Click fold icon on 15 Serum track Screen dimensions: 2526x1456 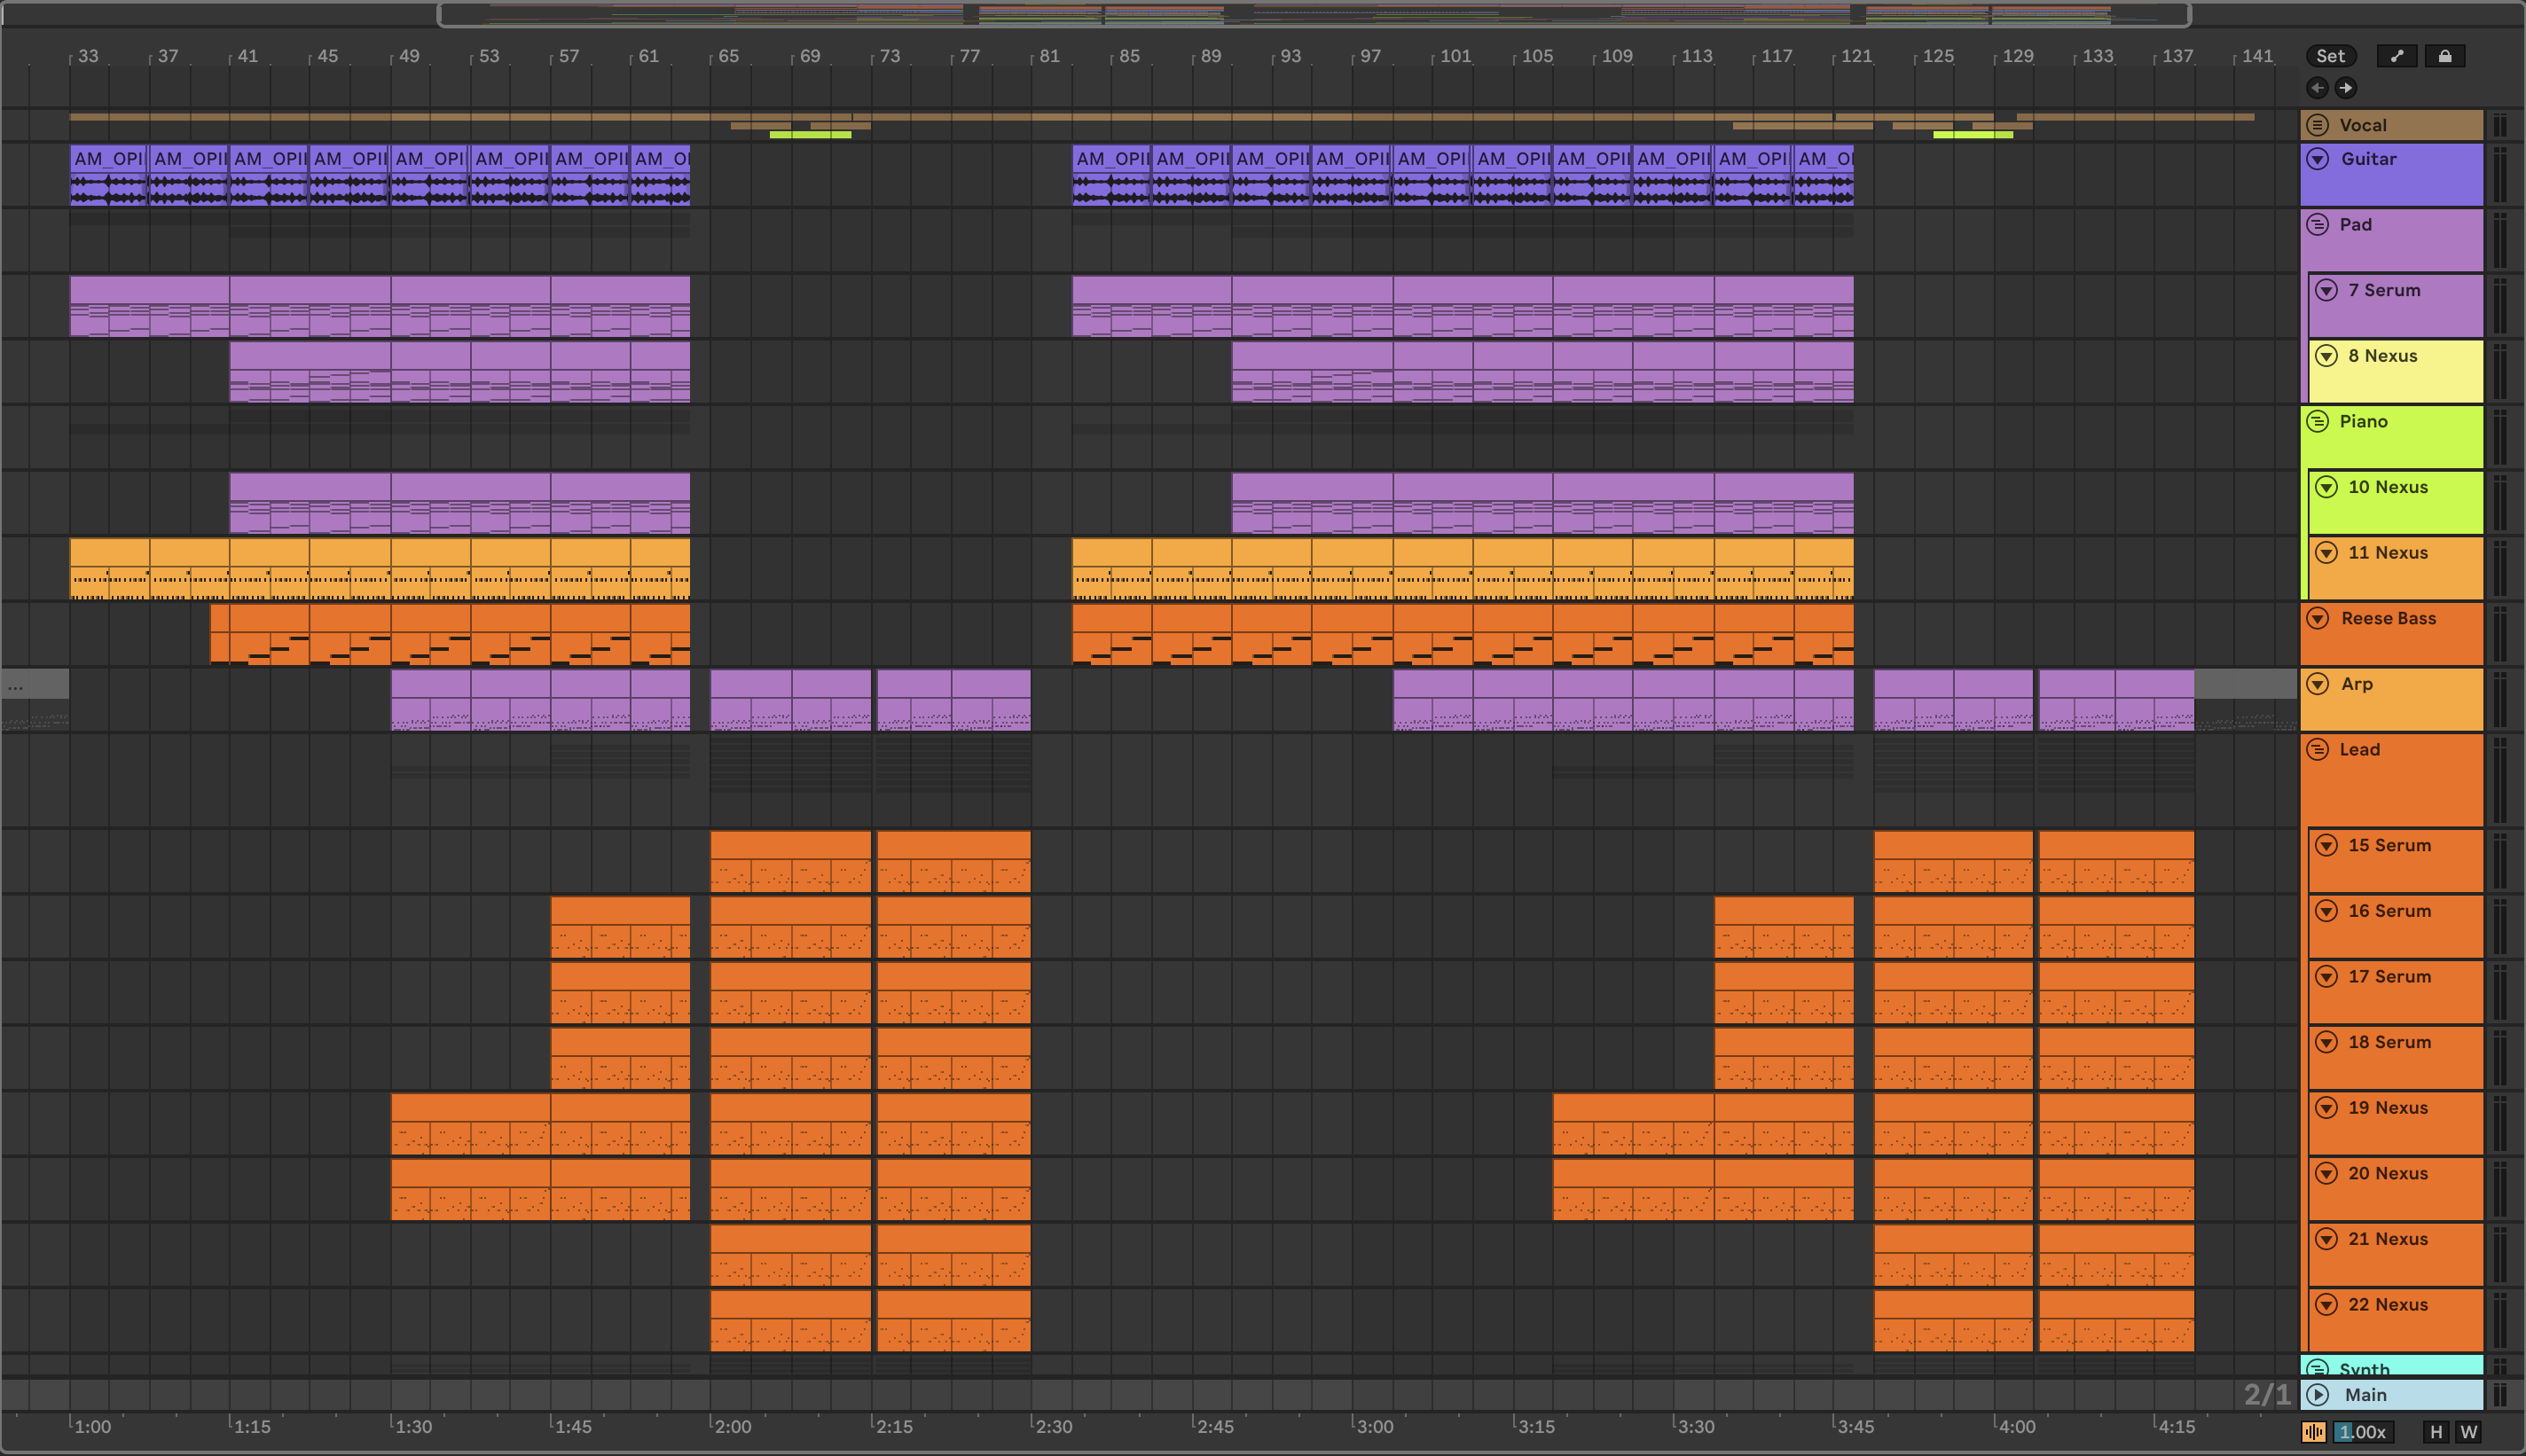(2327, 845)
